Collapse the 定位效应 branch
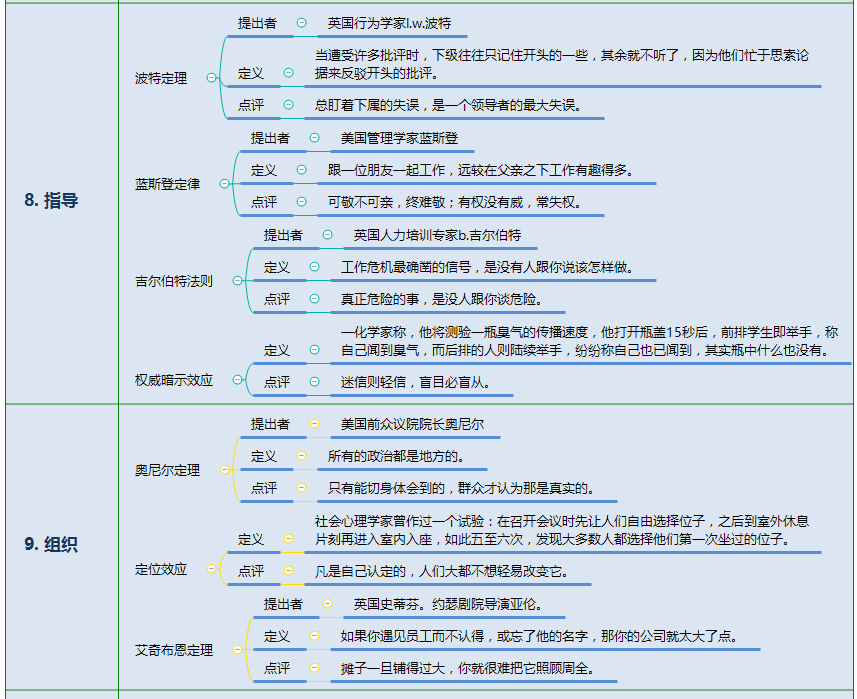This screenshot has width=857, height=699. [212, 569]
